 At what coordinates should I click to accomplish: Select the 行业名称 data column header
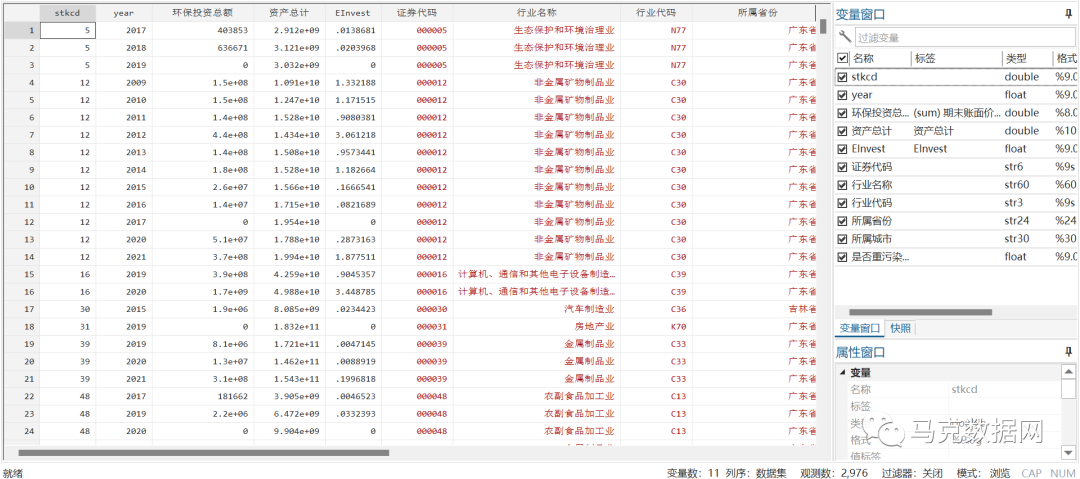coord(536,13)
